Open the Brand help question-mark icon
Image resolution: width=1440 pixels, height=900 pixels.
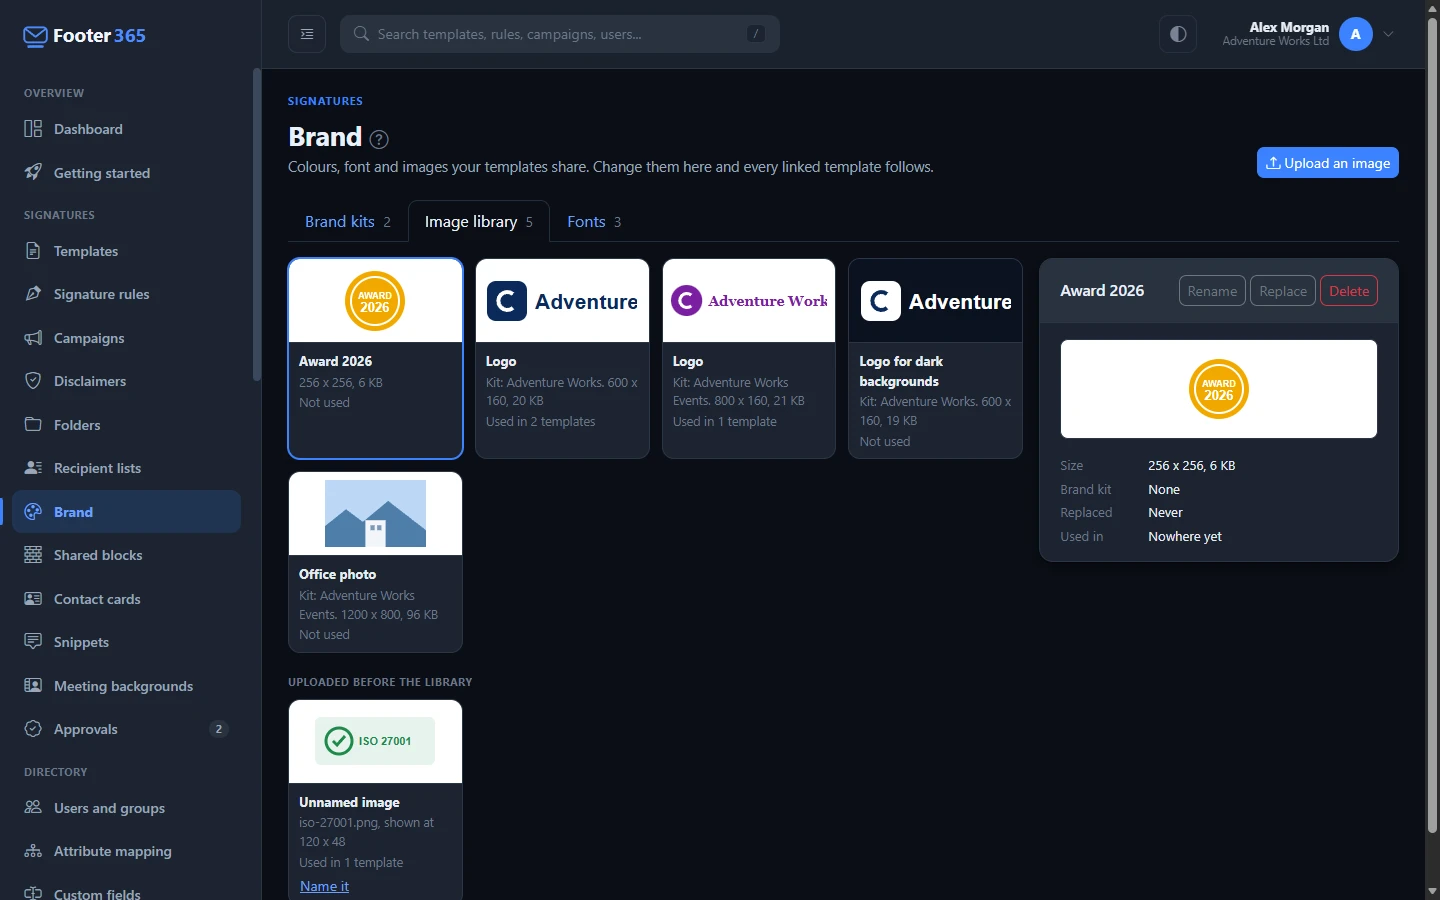point(379,139)
